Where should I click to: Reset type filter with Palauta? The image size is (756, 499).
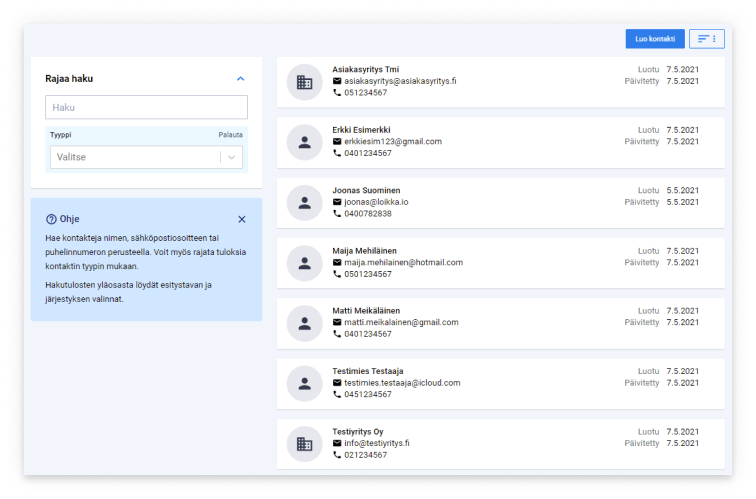230,135
